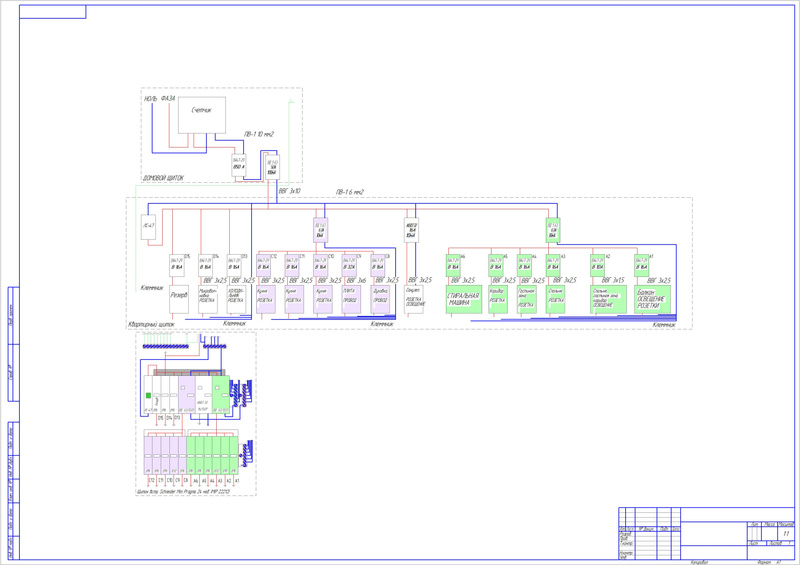Select breaker labeled D14
Image resolution: width=800 pixels, height=565 pixels.
(205, 265)
